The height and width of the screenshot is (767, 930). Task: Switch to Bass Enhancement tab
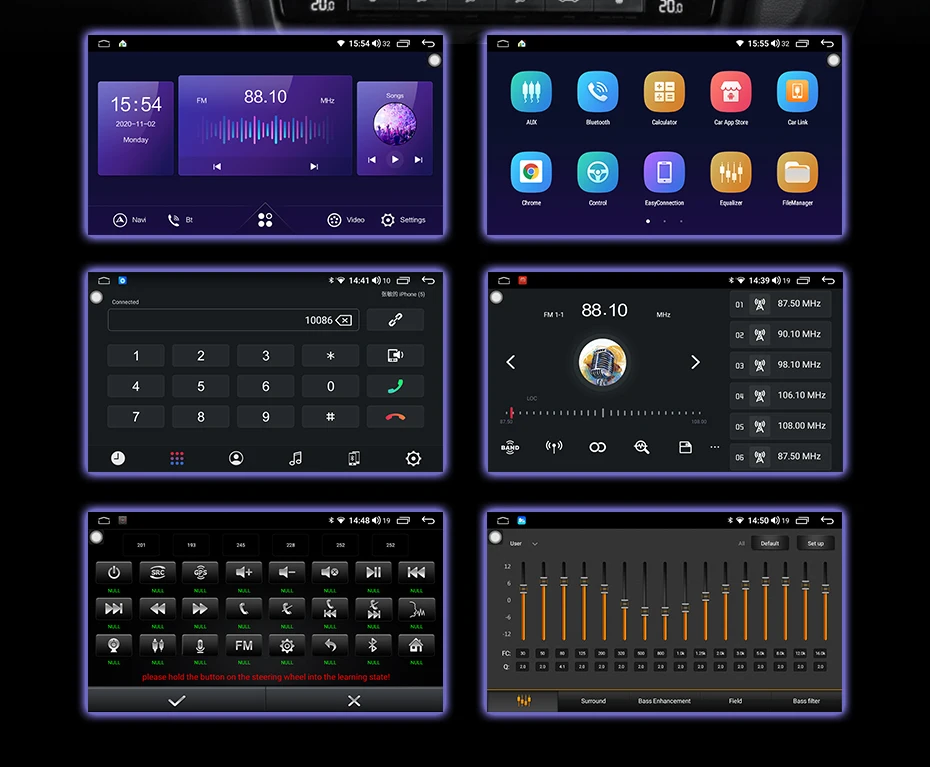click(664, 701)
